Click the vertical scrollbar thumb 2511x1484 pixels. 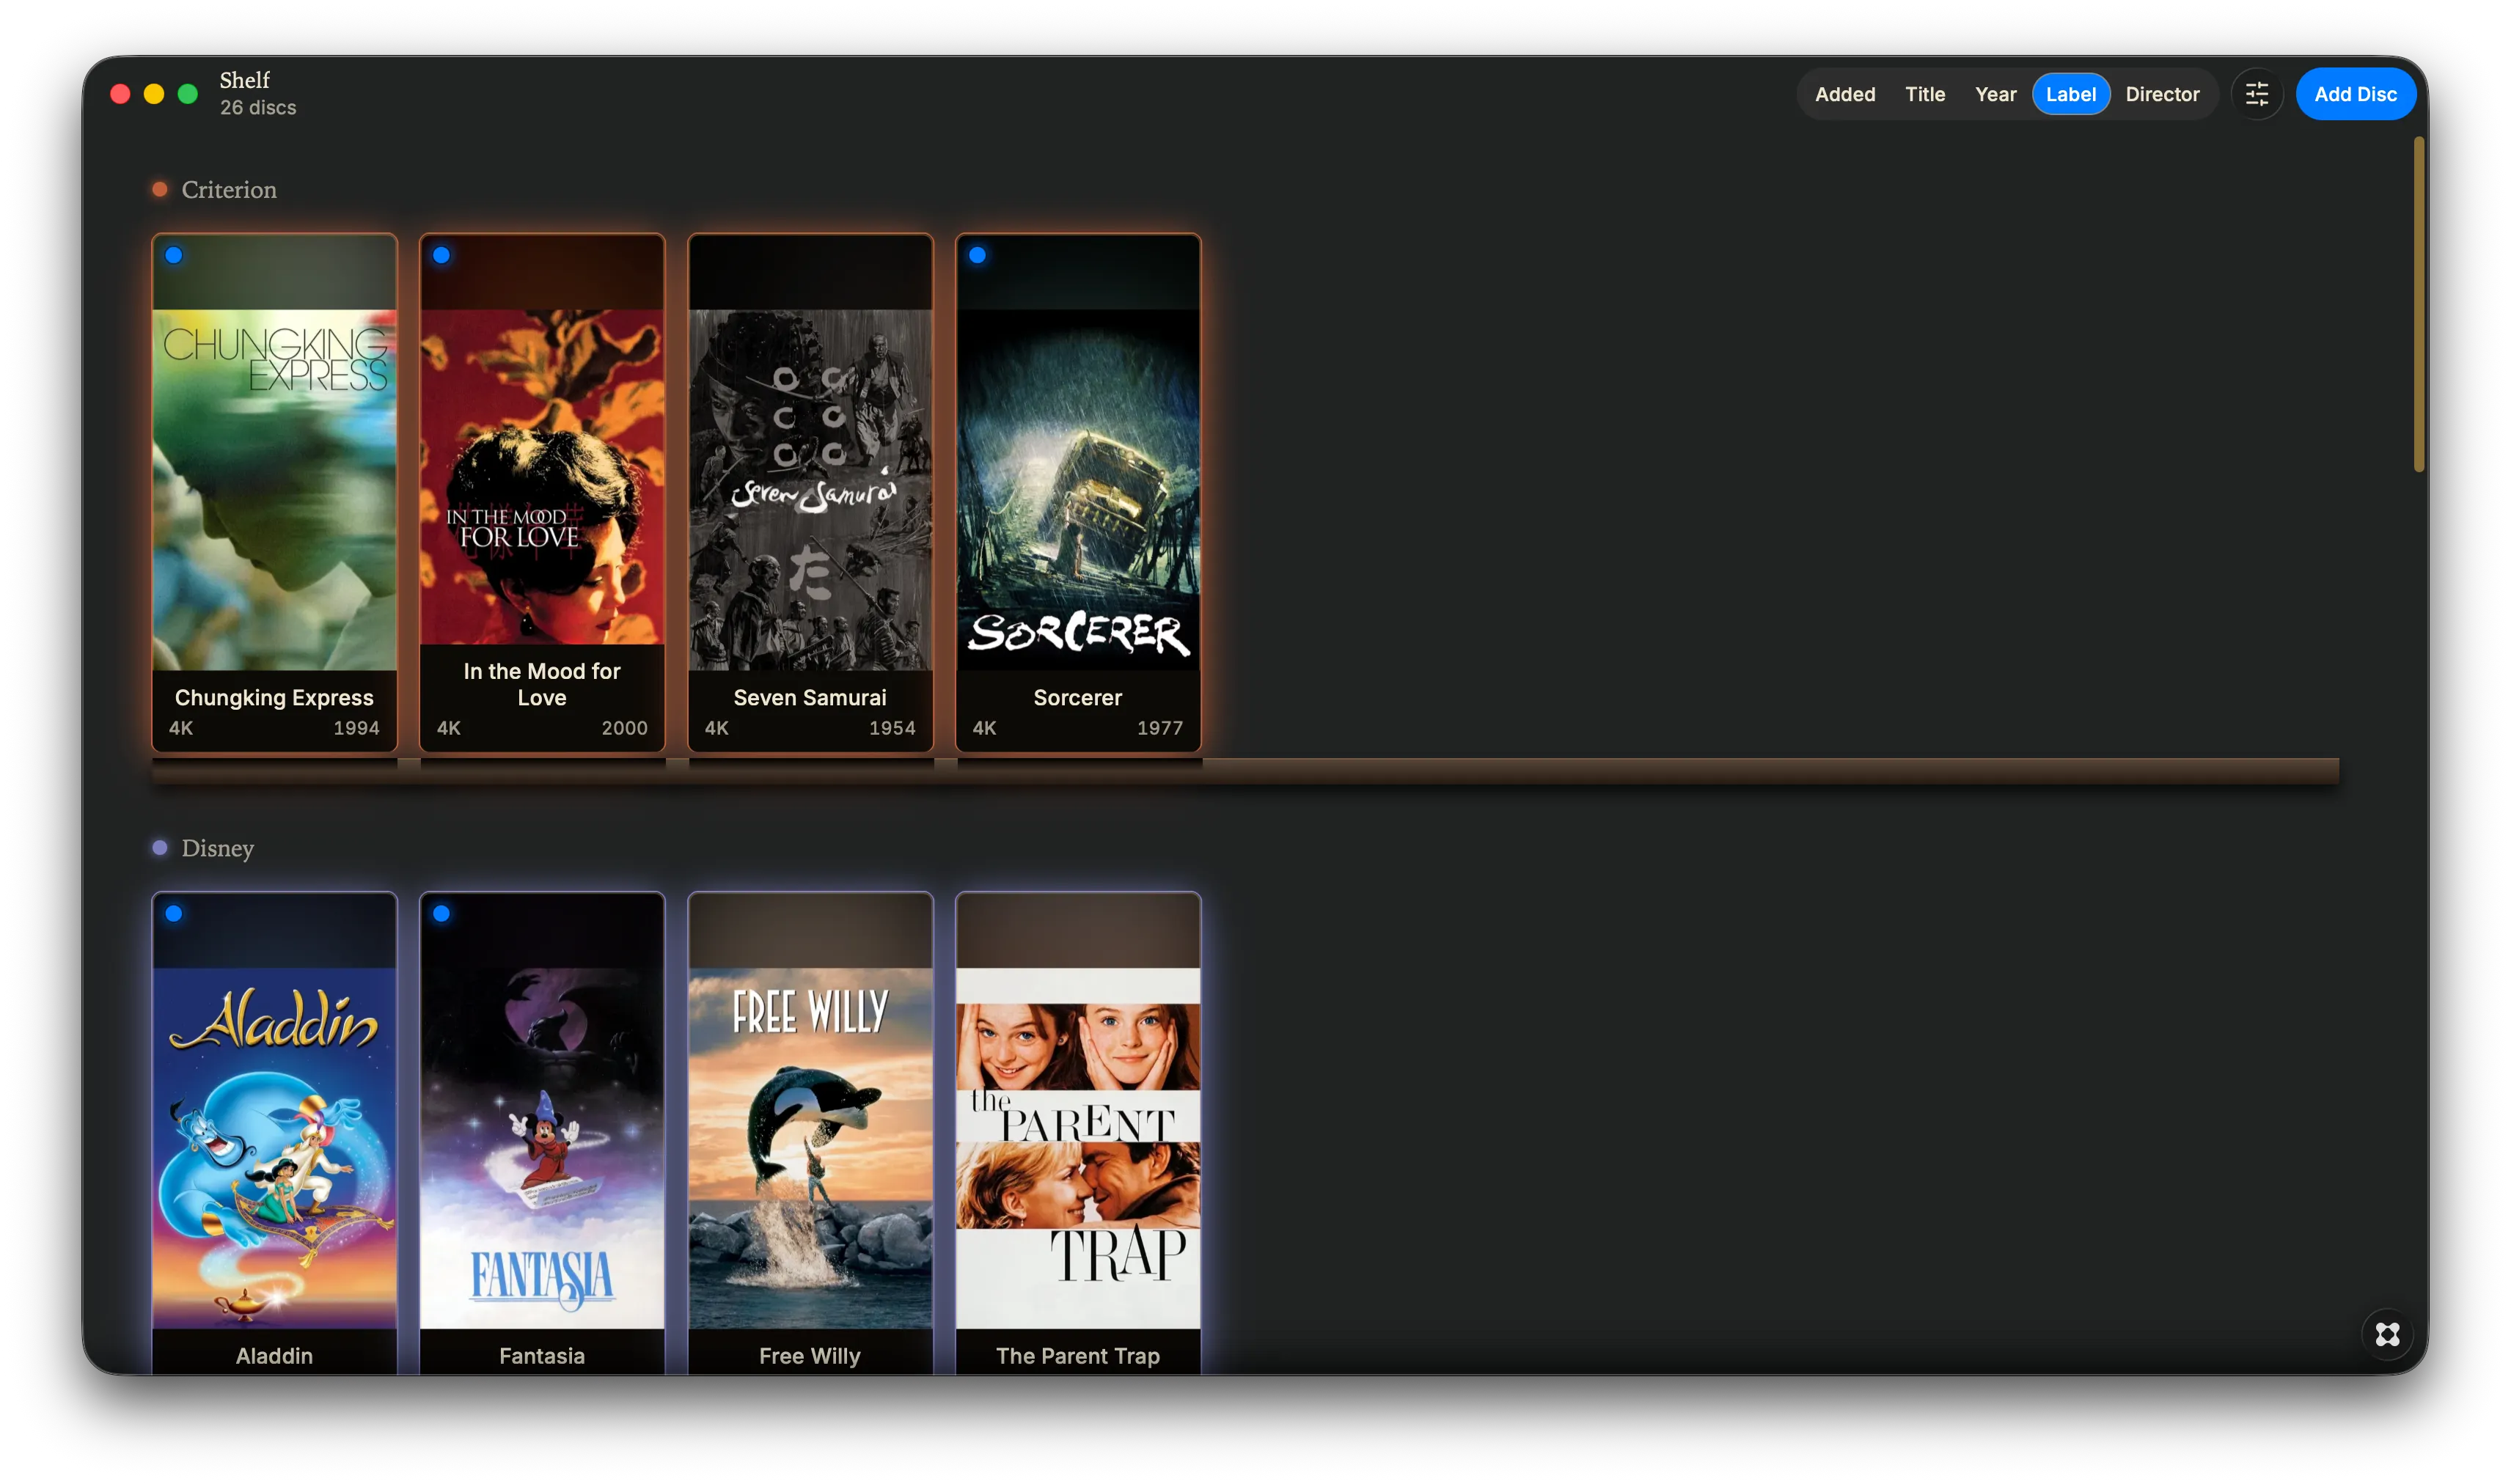pos(2419,304)
